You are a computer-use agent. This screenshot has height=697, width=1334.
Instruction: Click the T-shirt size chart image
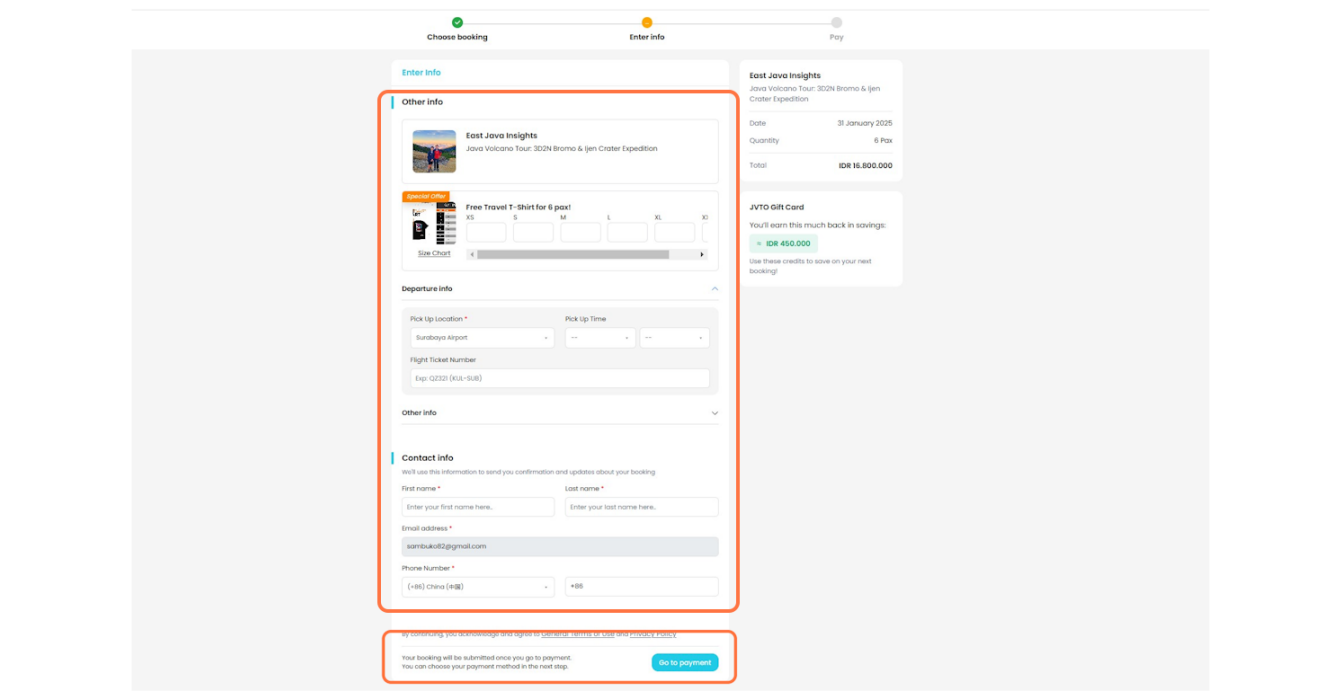coord(434,224)
